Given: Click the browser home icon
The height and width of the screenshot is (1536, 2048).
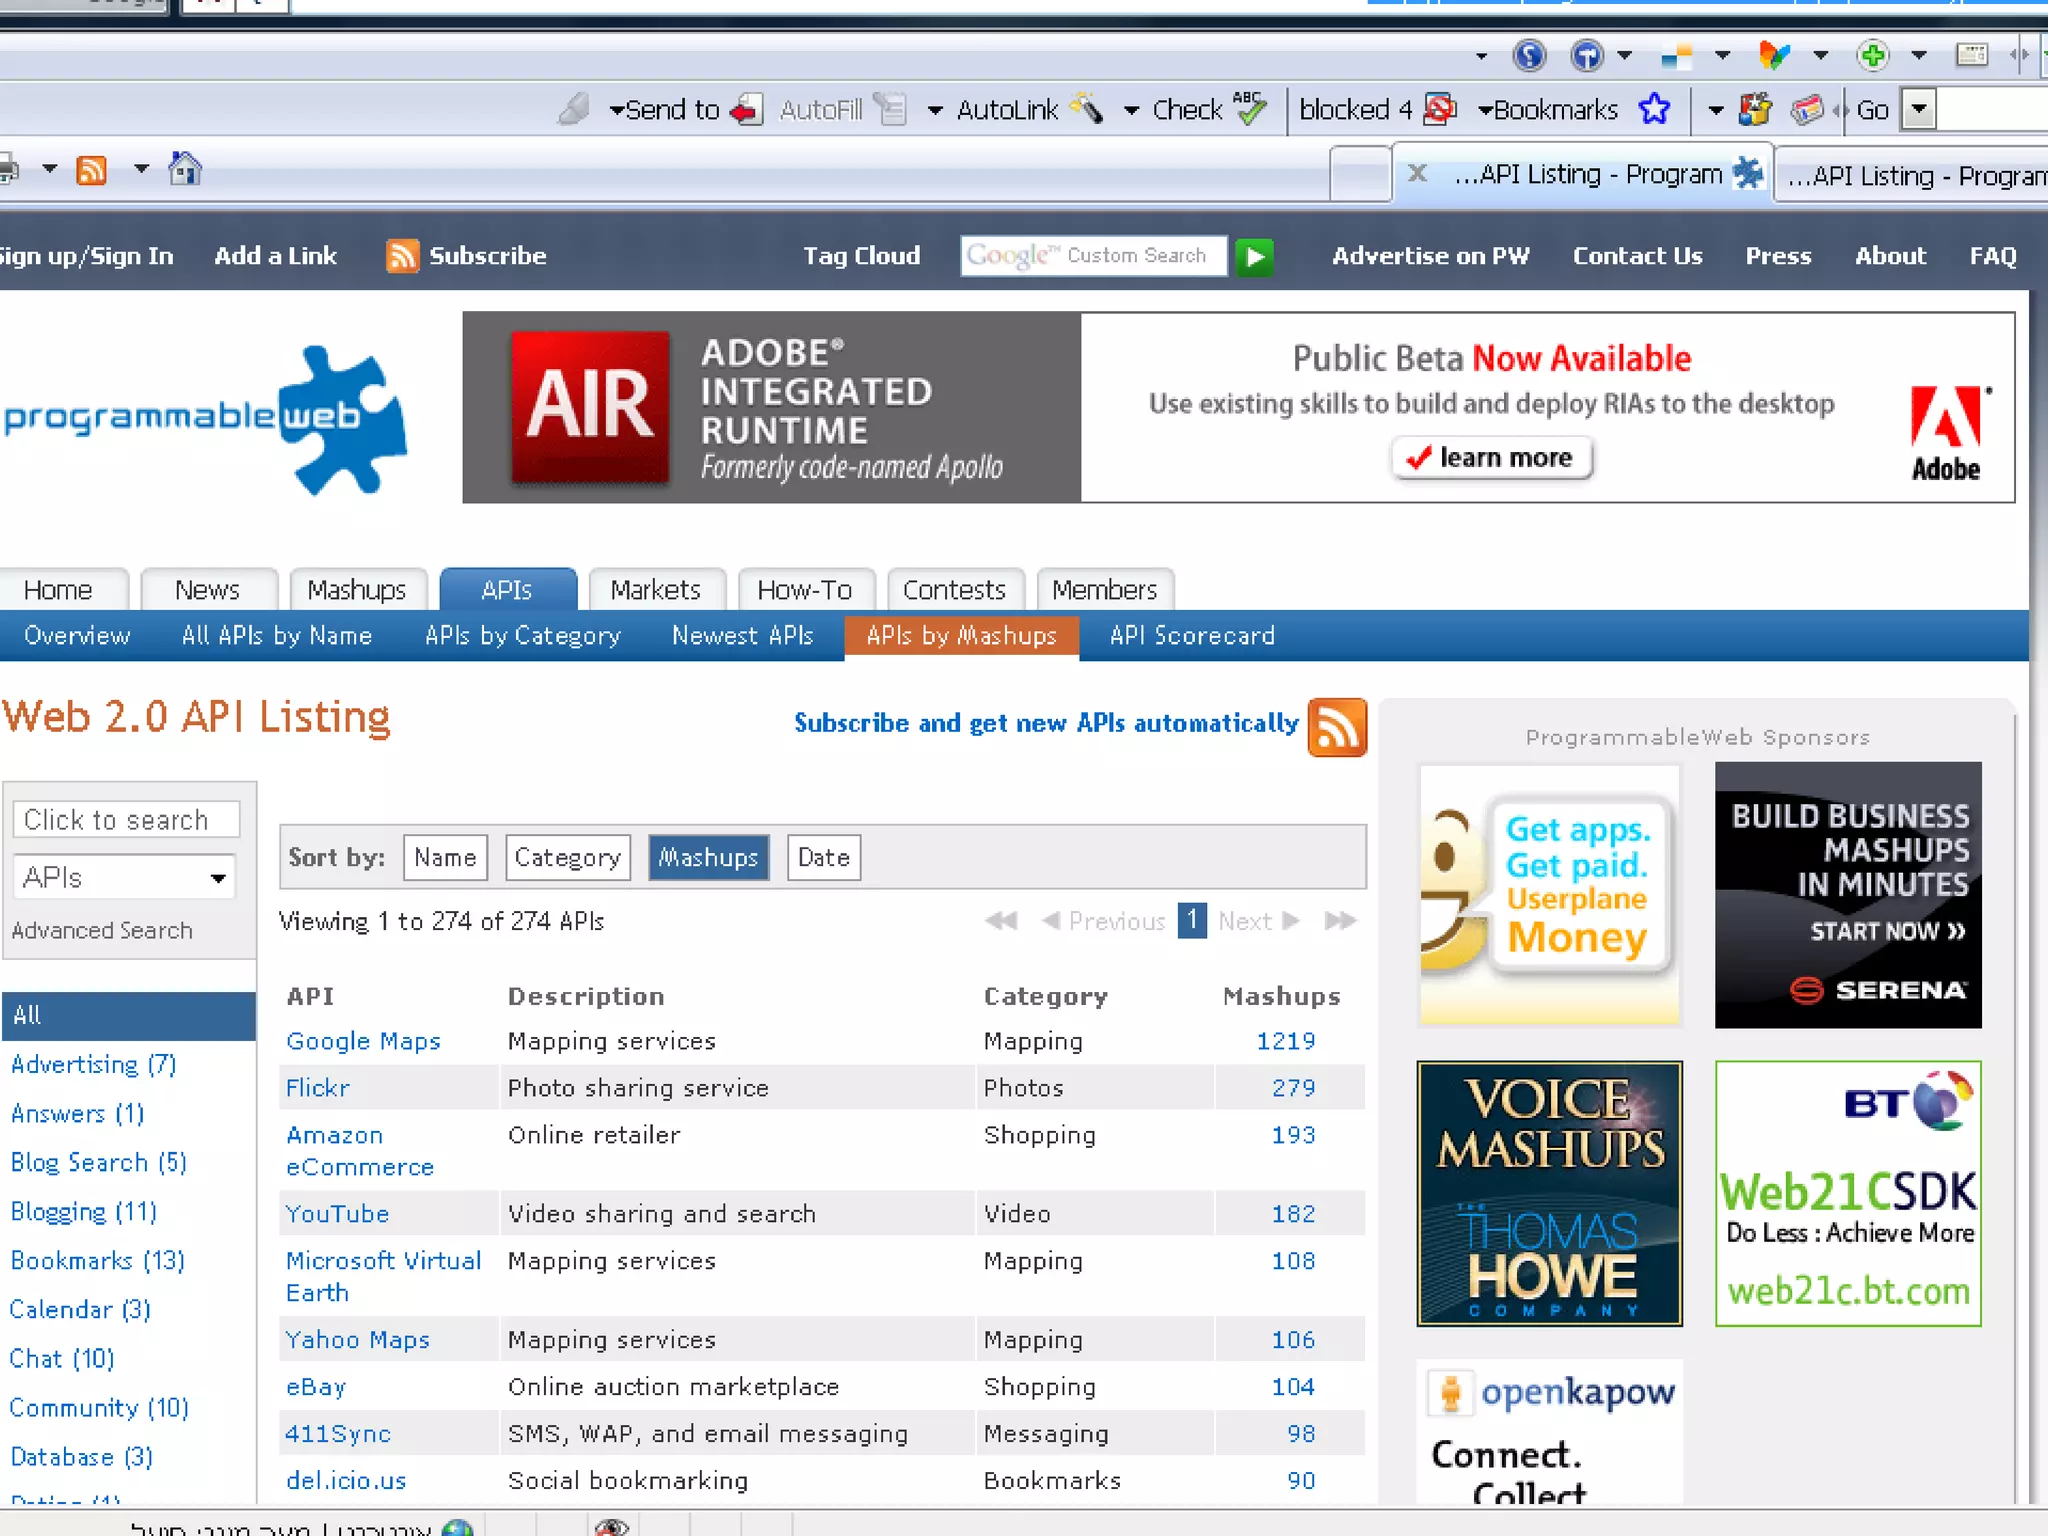Looking at the screenshot, I should (185, 170).
